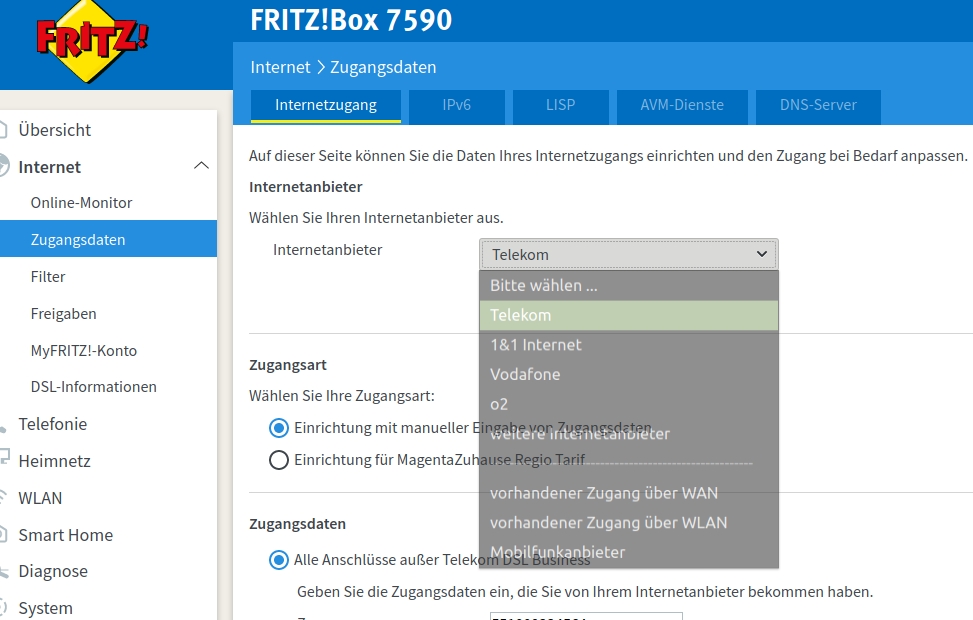Open the Telefonie section
Screen dimensions: 973x620
click(52, 424)
